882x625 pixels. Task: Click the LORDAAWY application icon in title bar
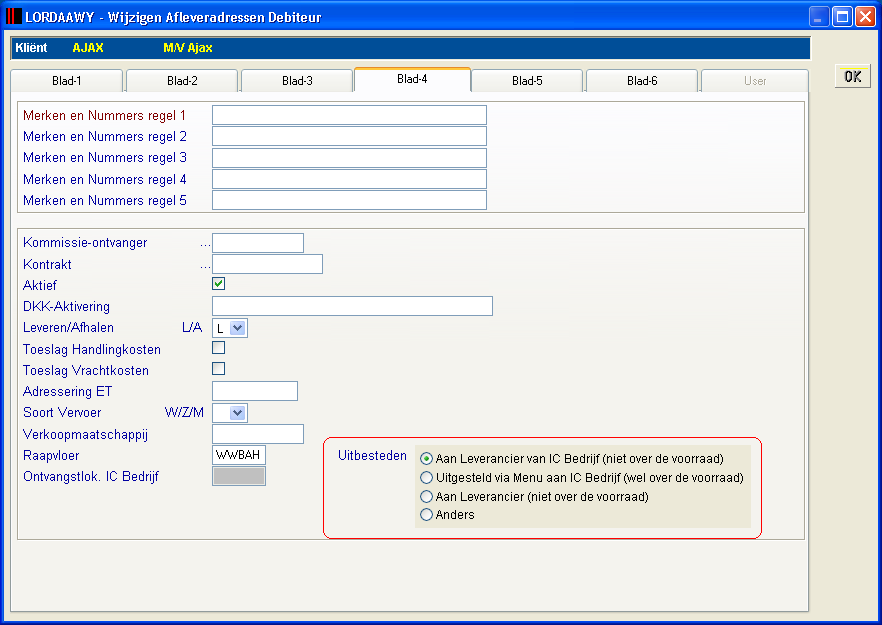click(14, 16)
